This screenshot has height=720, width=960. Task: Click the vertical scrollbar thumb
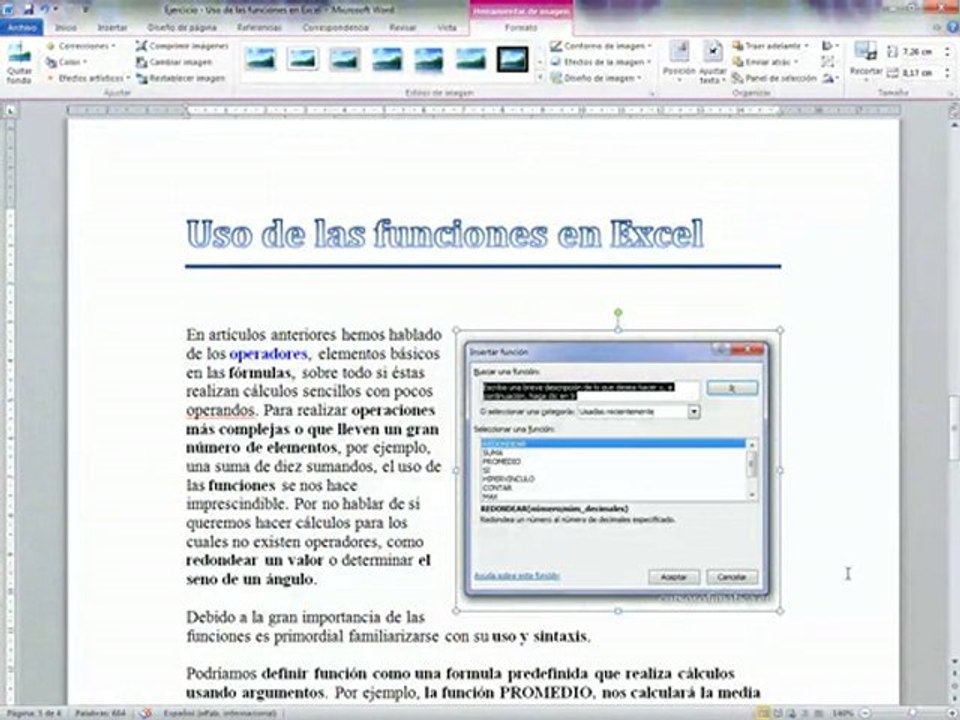(954, 428)
